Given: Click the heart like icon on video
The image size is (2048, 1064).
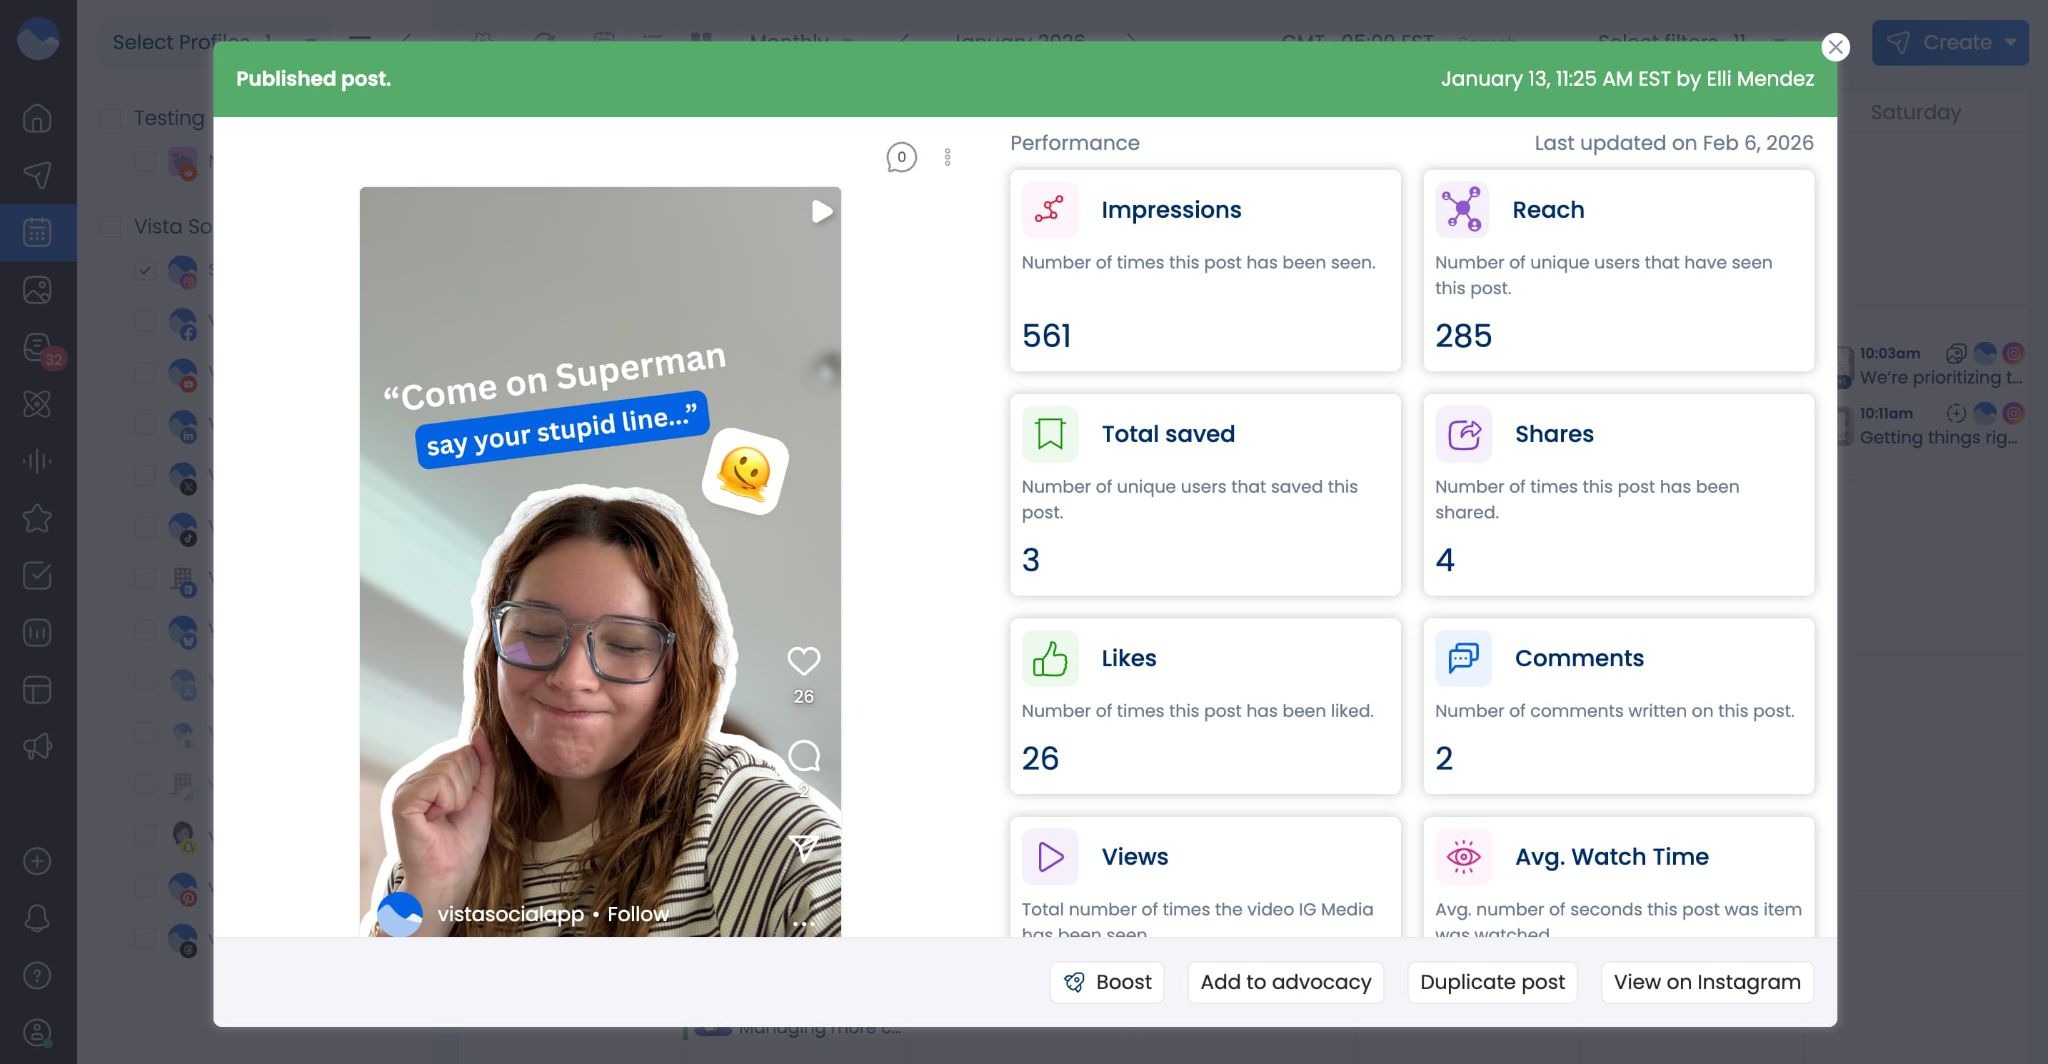Looking at the screenshot, I should coord(803,661).
